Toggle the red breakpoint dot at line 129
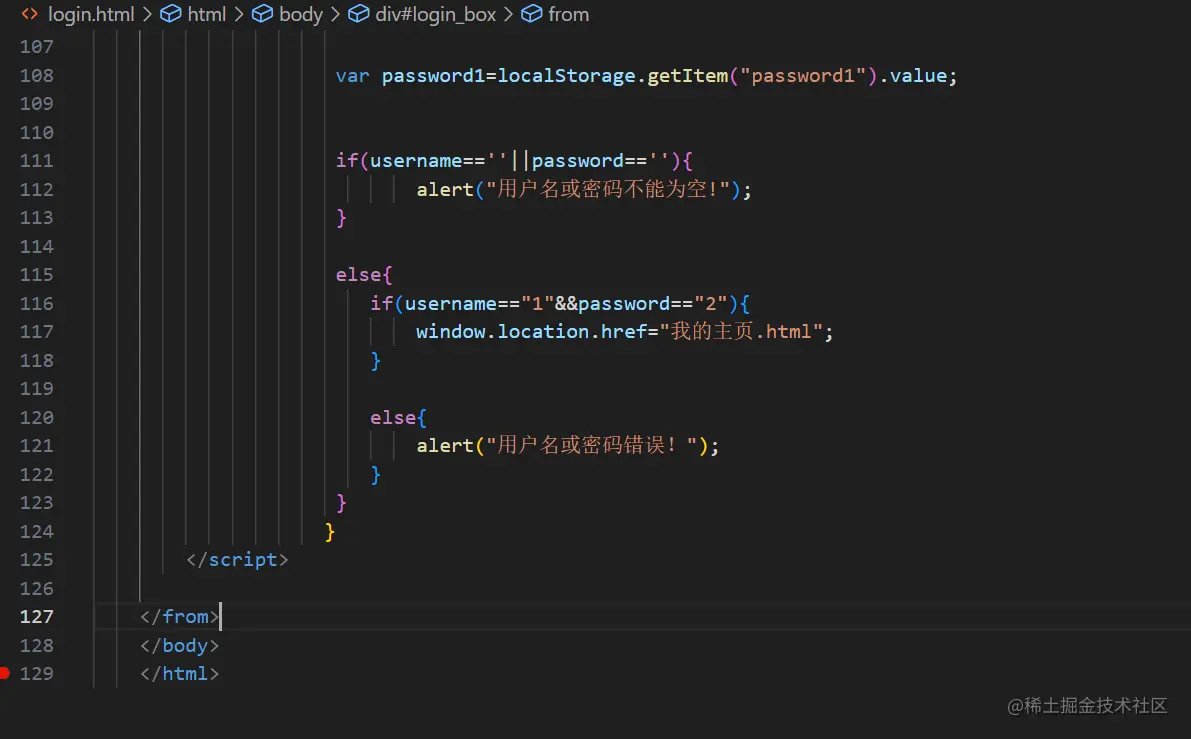 5,673
